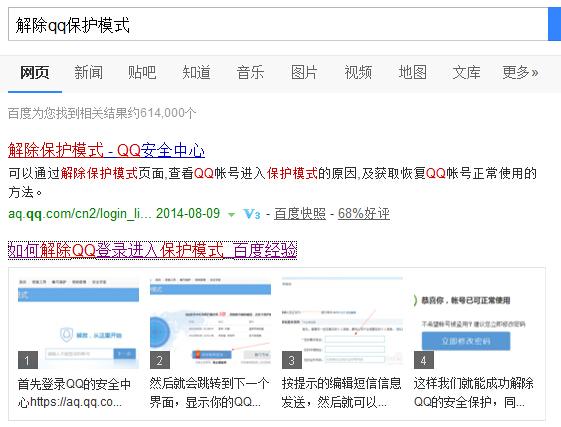Screen dimensions: 561x427
Task: Switch to the 图片 tab
Action: tap(304, 73)
